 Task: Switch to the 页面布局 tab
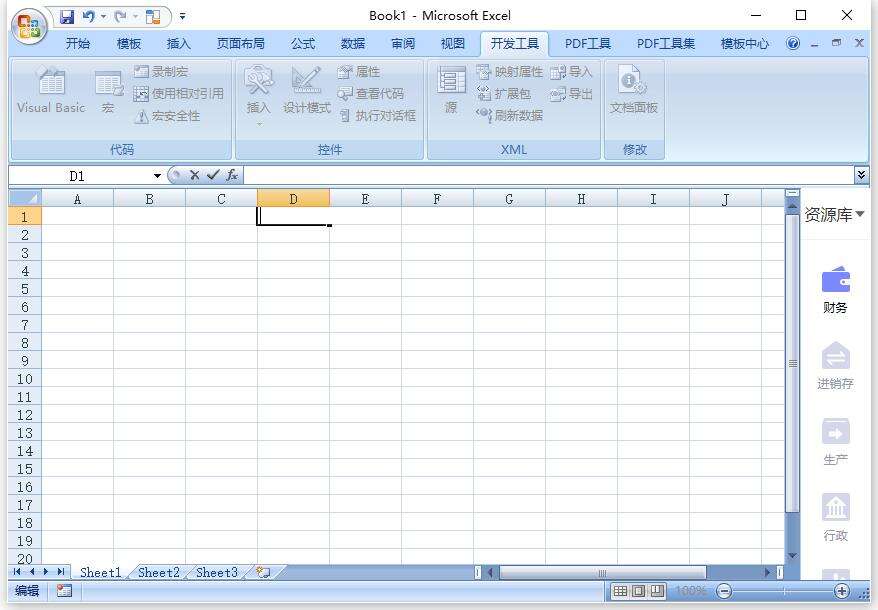(x=241, y=44)
